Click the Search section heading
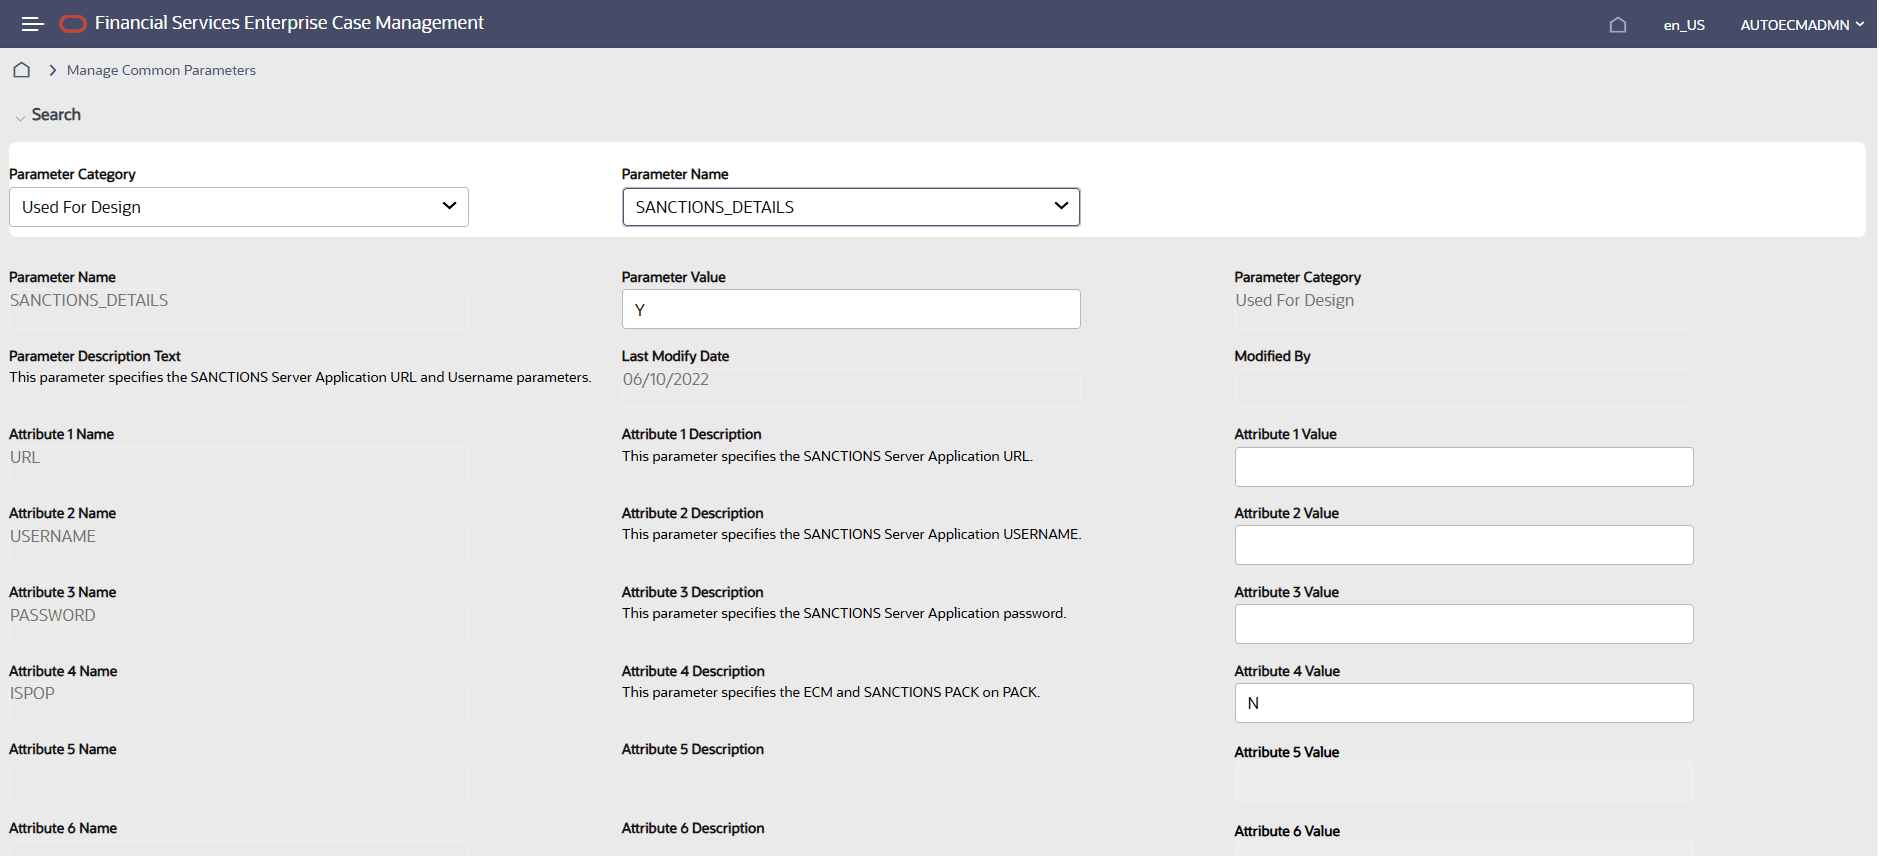Screen dimensions: 1879x856 (x=56, y=115)
